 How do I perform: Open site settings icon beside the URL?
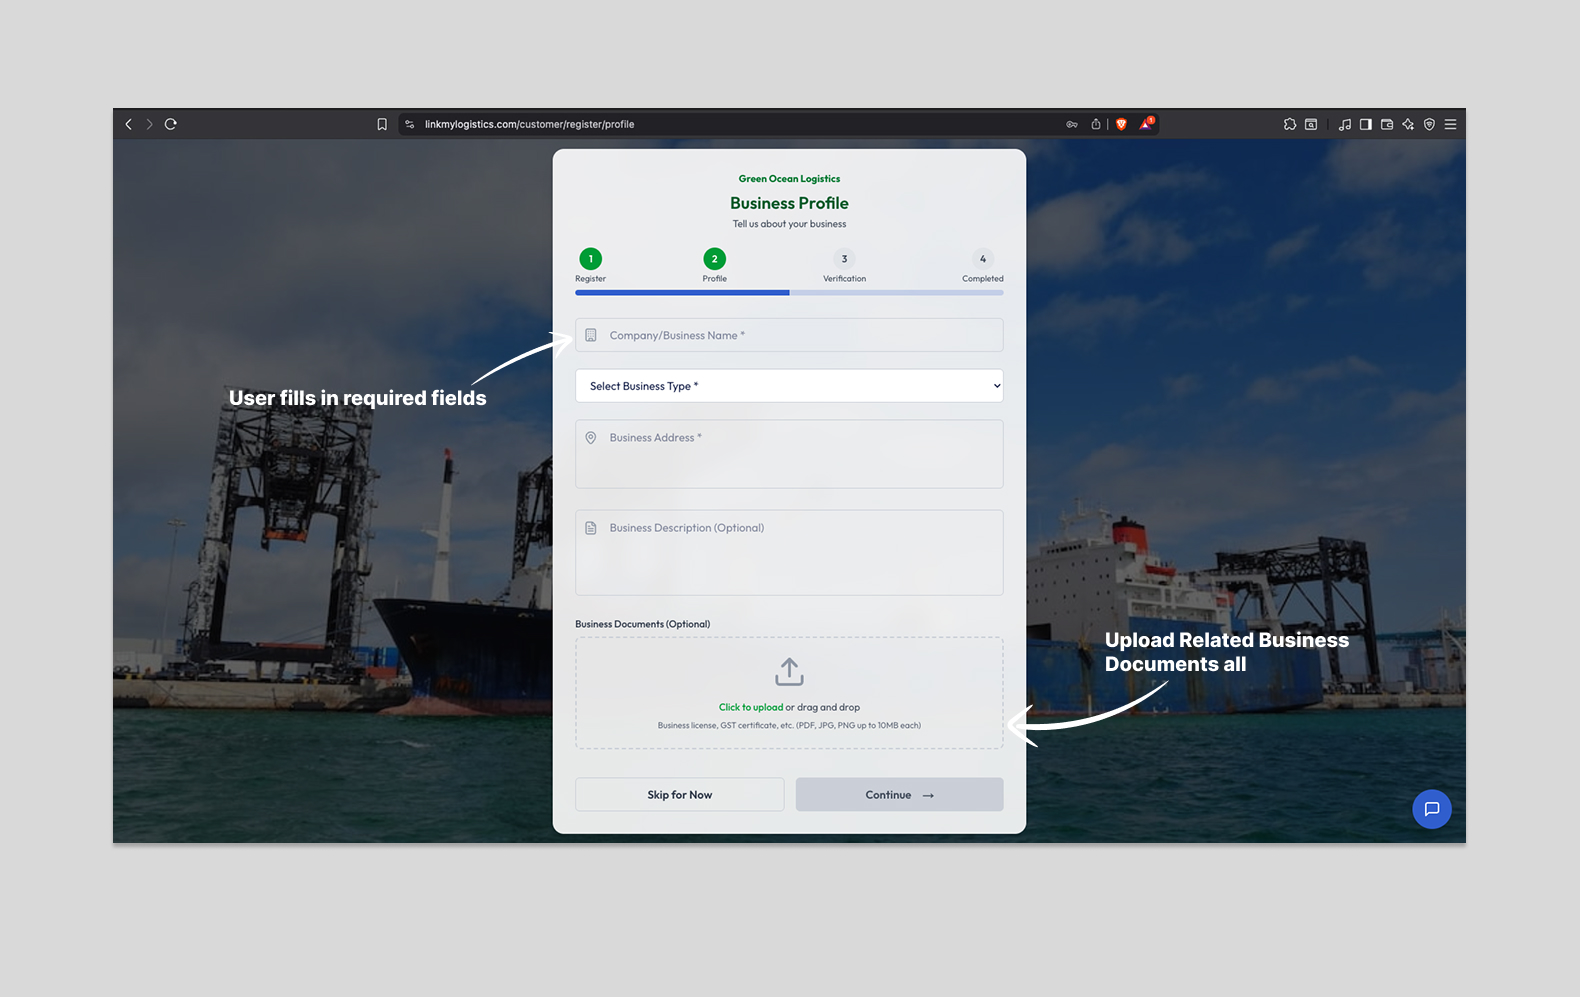pos(409,124)
